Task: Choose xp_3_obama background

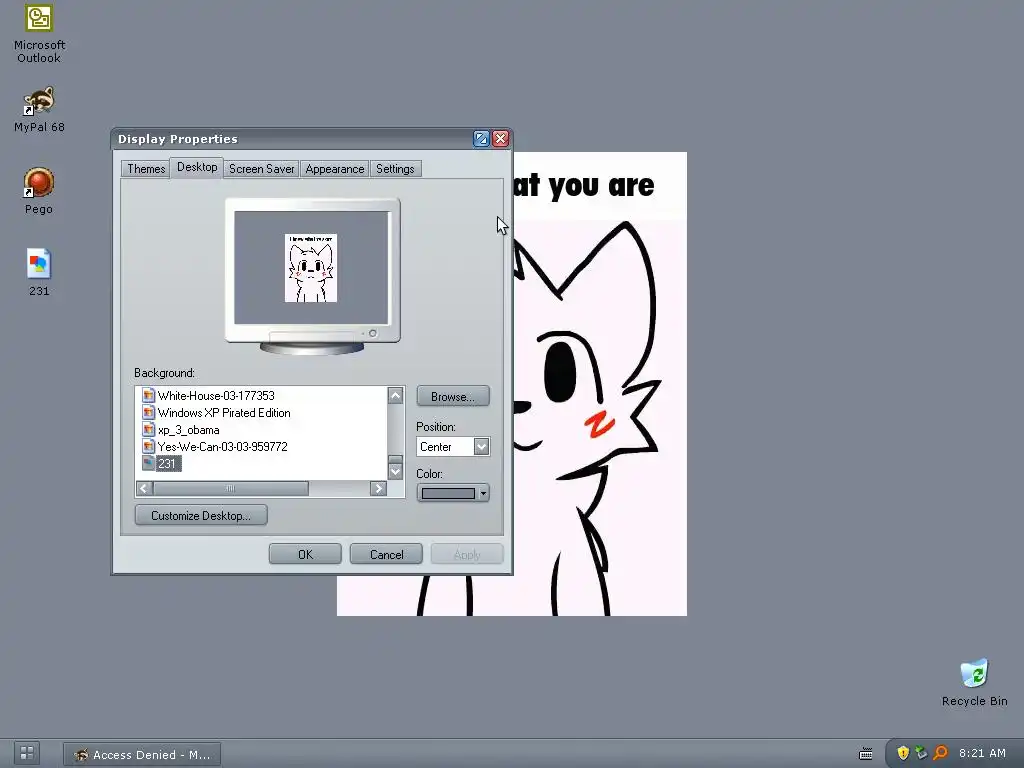Action: pos(188,430)
